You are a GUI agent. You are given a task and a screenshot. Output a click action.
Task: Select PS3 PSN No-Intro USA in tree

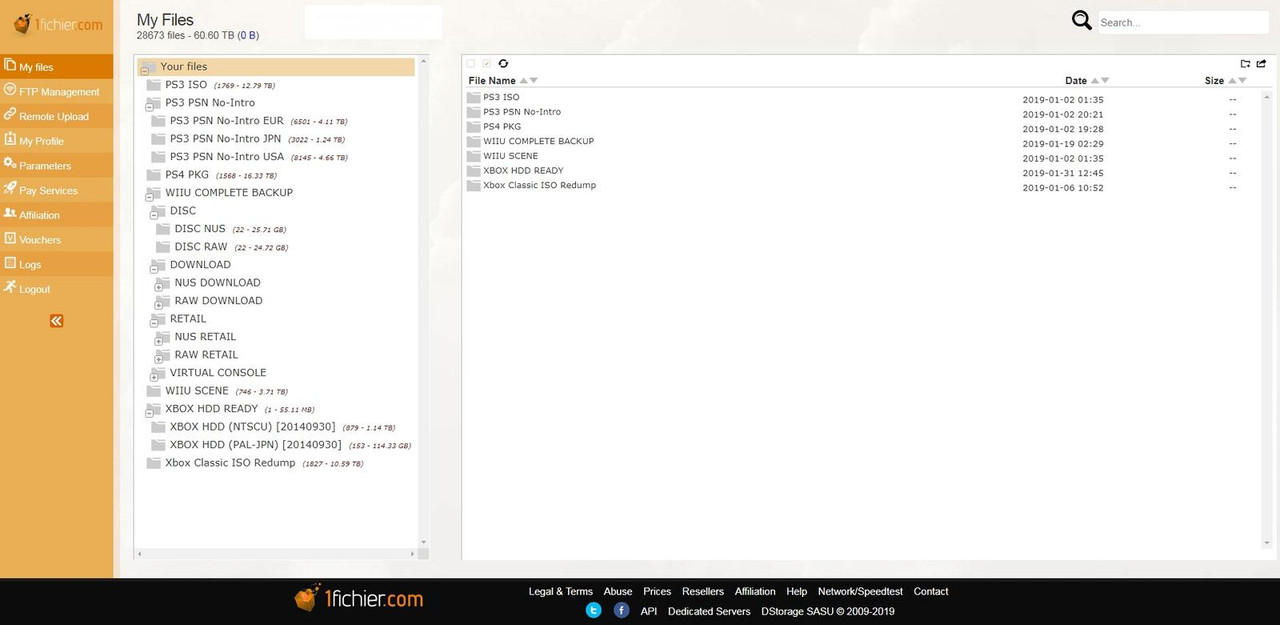click(227, 157)
